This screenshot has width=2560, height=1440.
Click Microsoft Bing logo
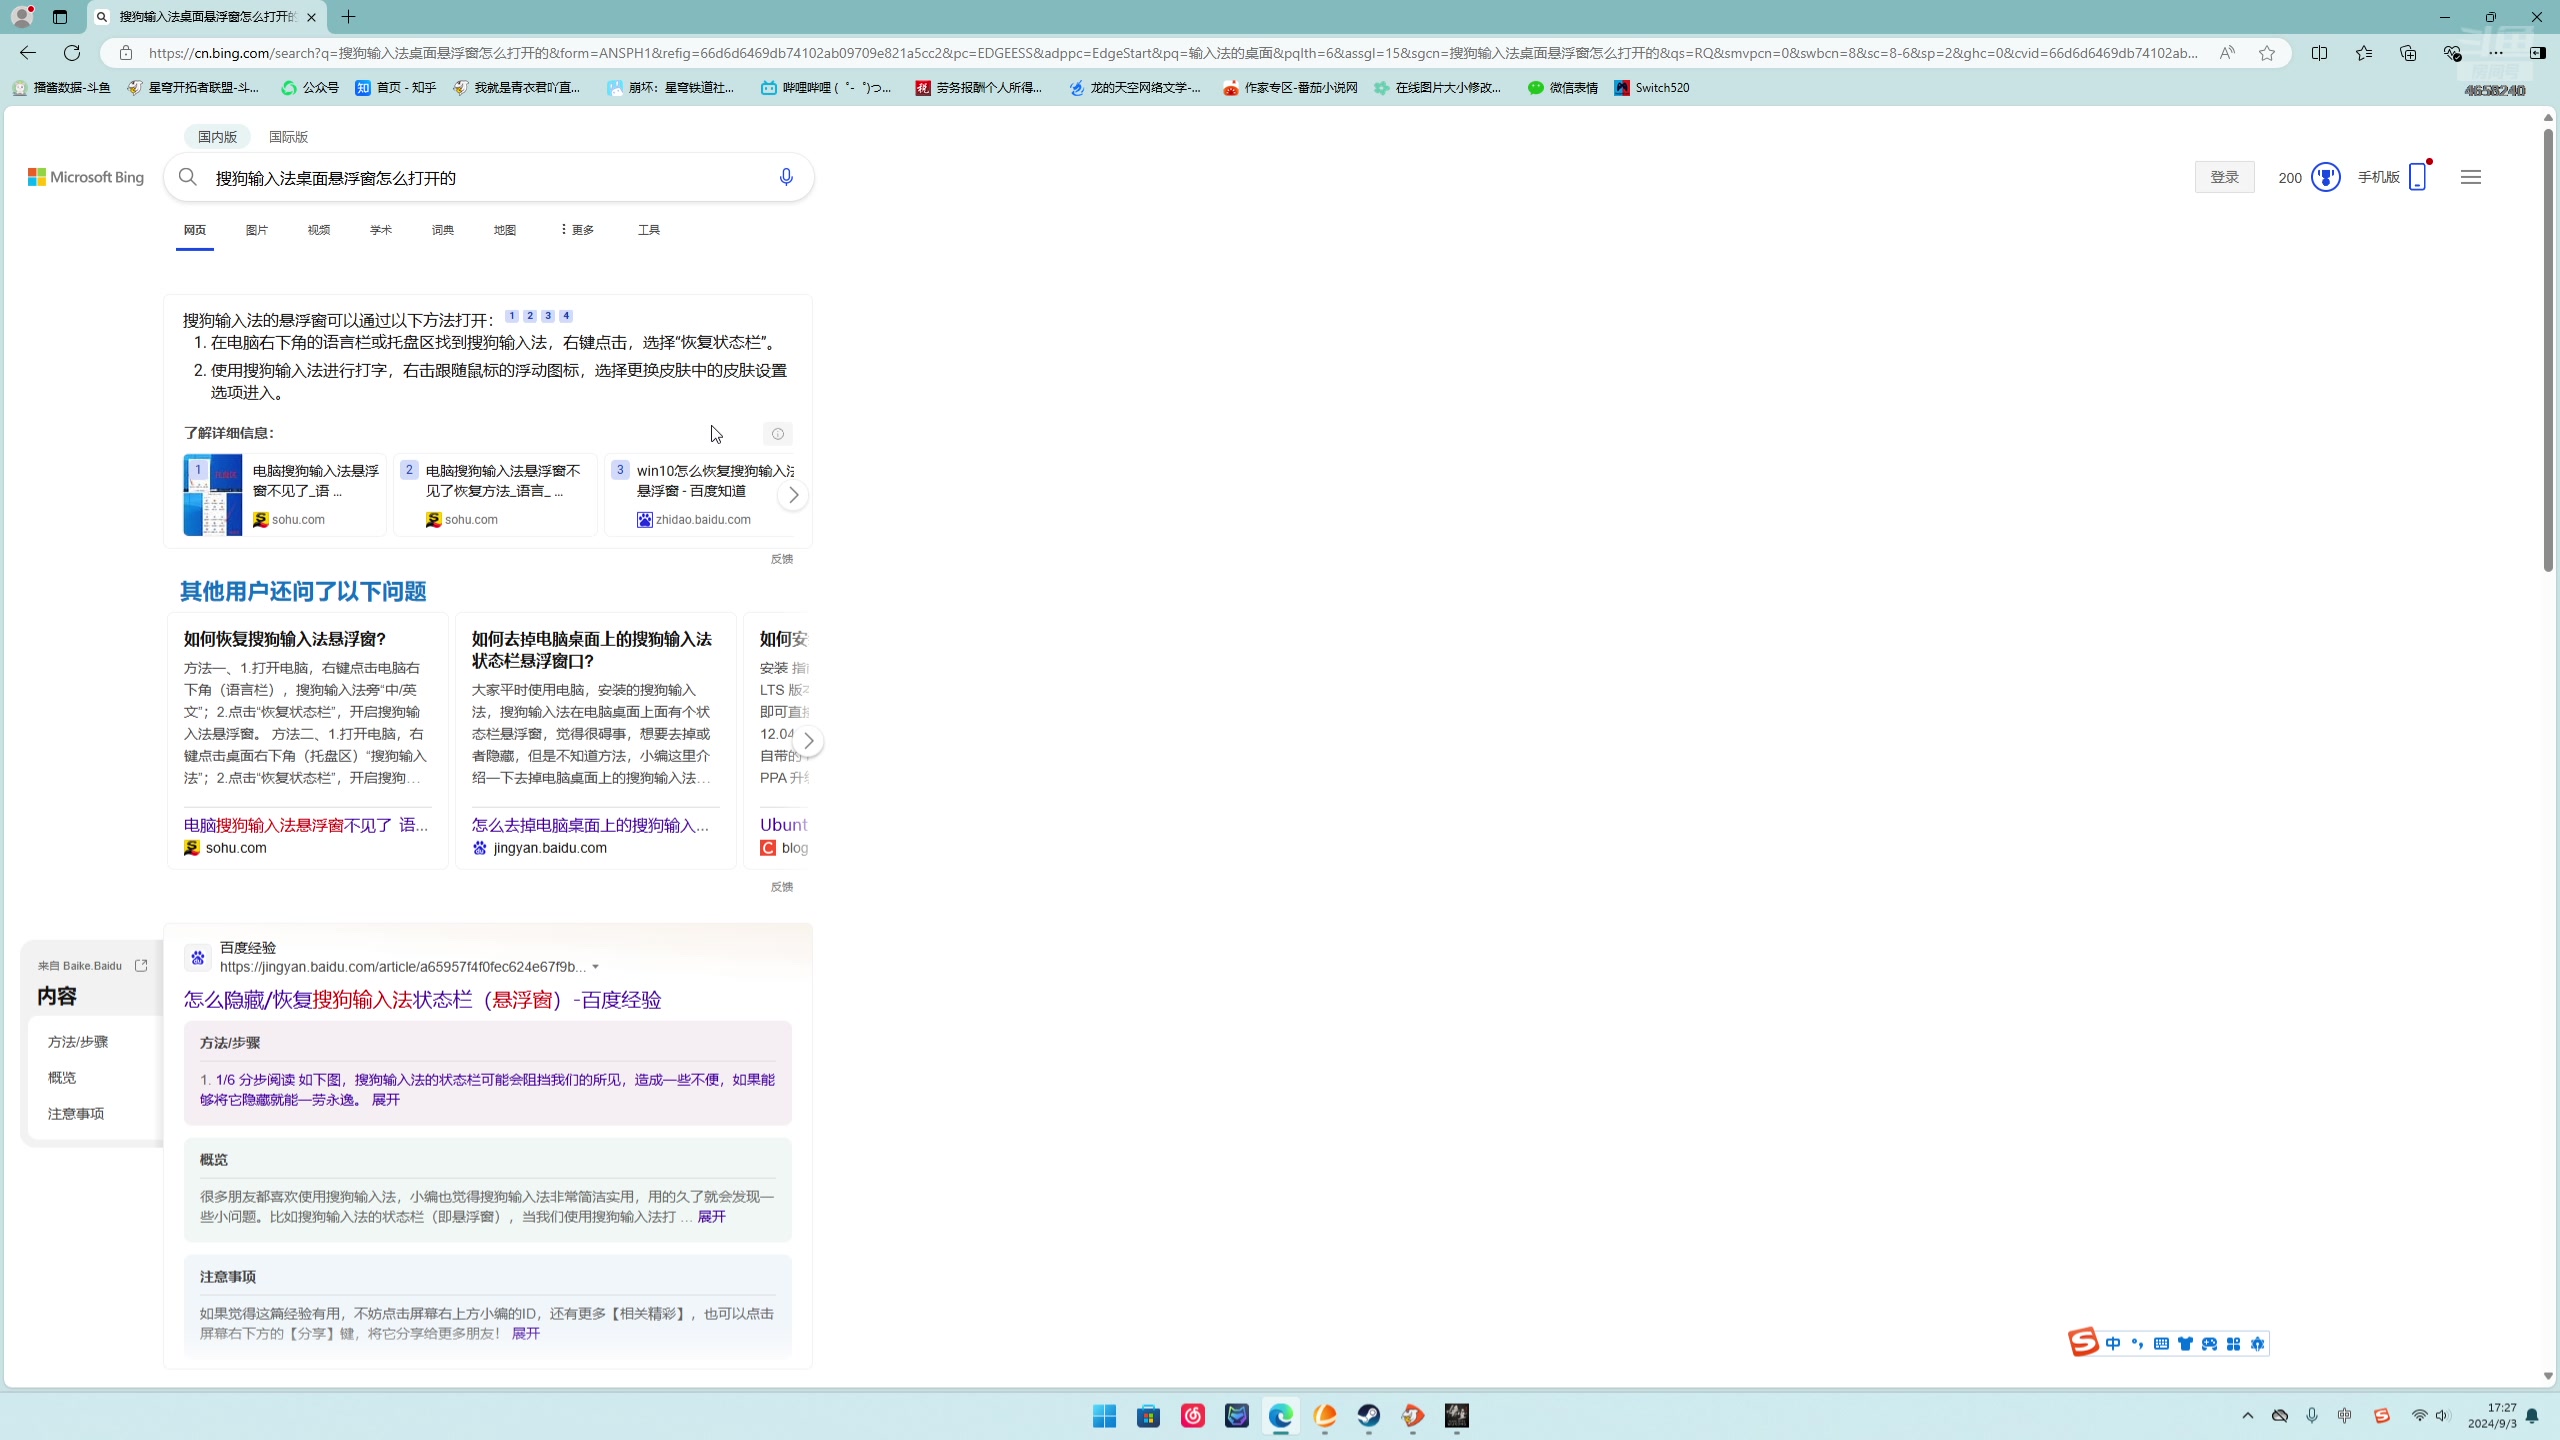(x=86, y=177)
